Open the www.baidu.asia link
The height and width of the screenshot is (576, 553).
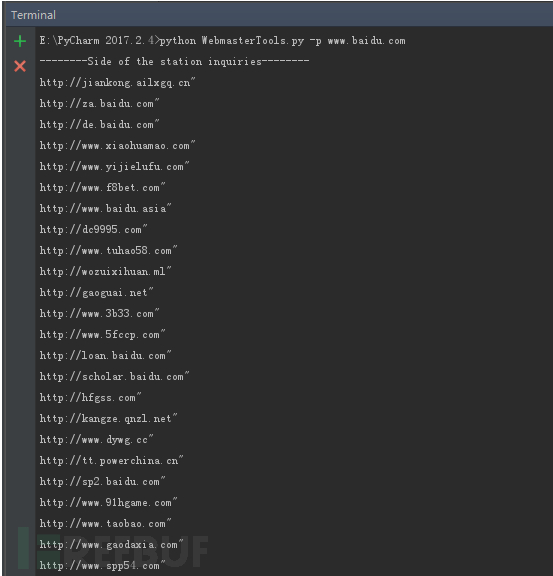(x=105, y=209)
